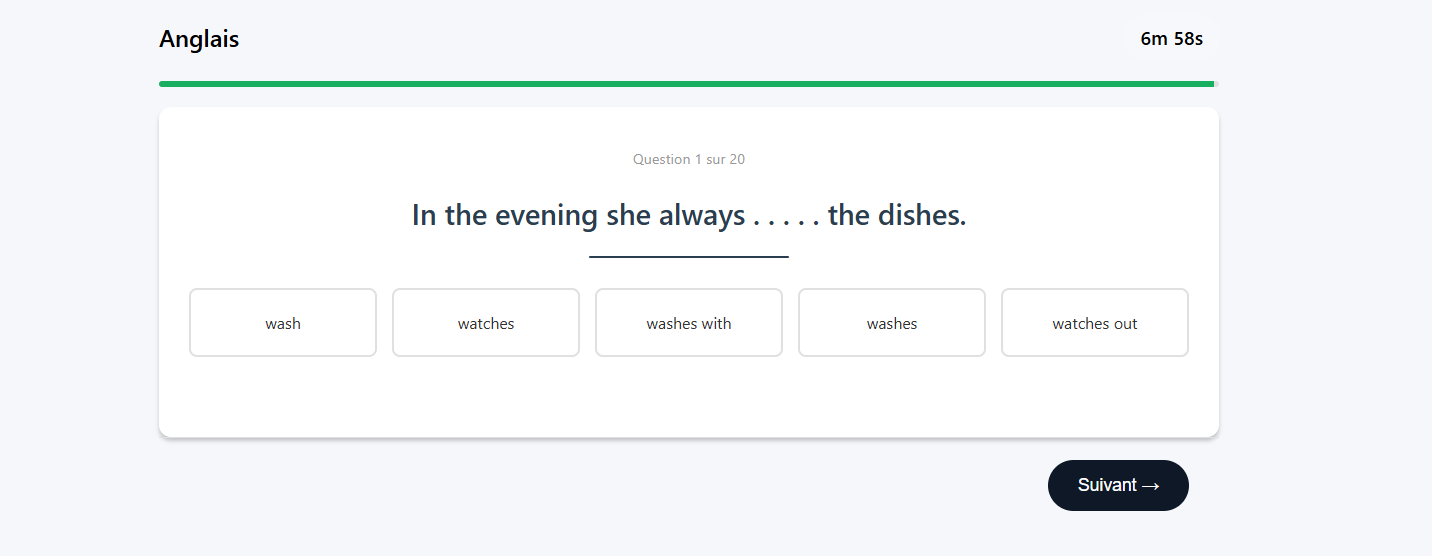1432x556 pixels.
Task: Click the word "always" in the sentence
Action: (702, 216)
